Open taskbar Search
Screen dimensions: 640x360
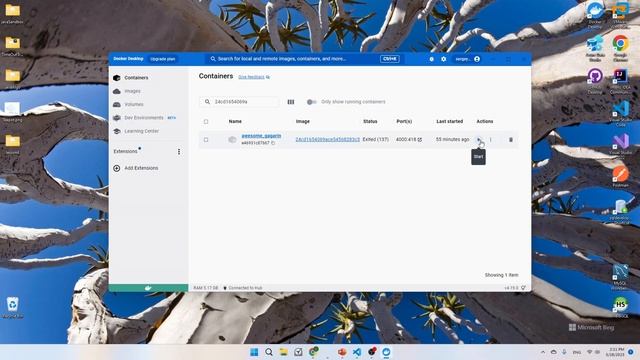(269, 352)
